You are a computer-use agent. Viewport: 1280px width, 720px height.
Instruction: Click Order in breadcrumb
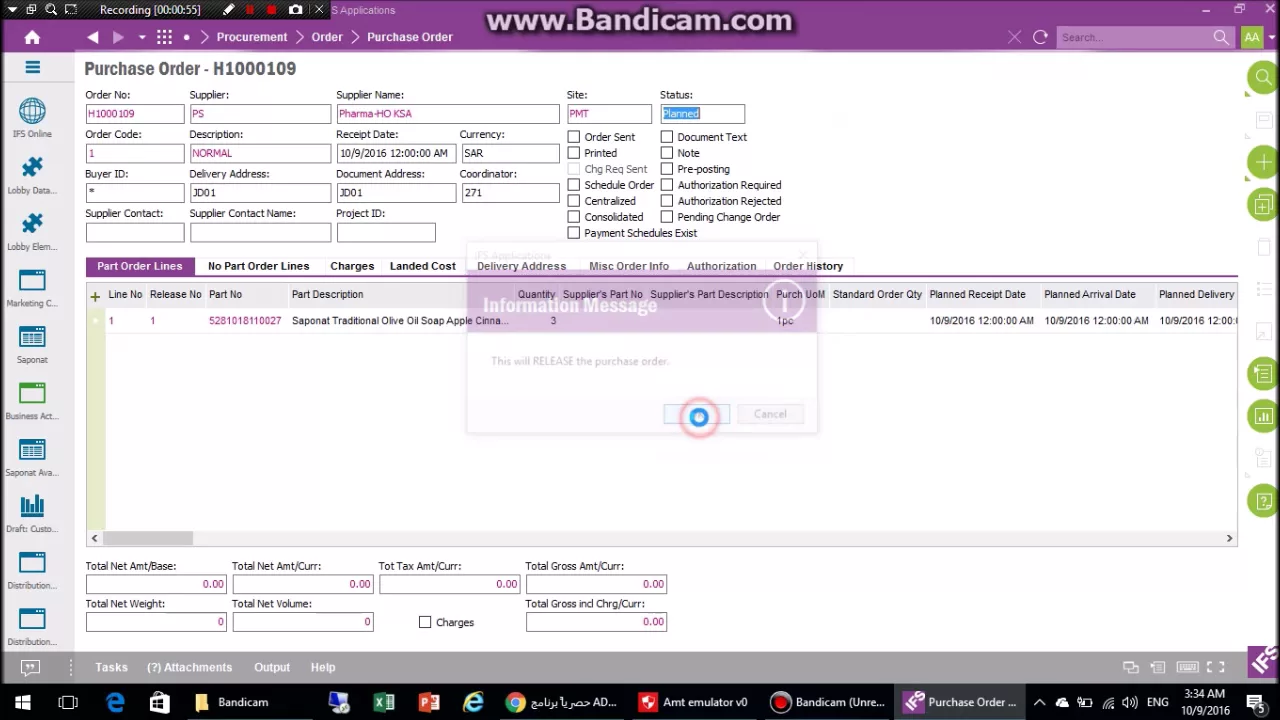tap(327, 37)
